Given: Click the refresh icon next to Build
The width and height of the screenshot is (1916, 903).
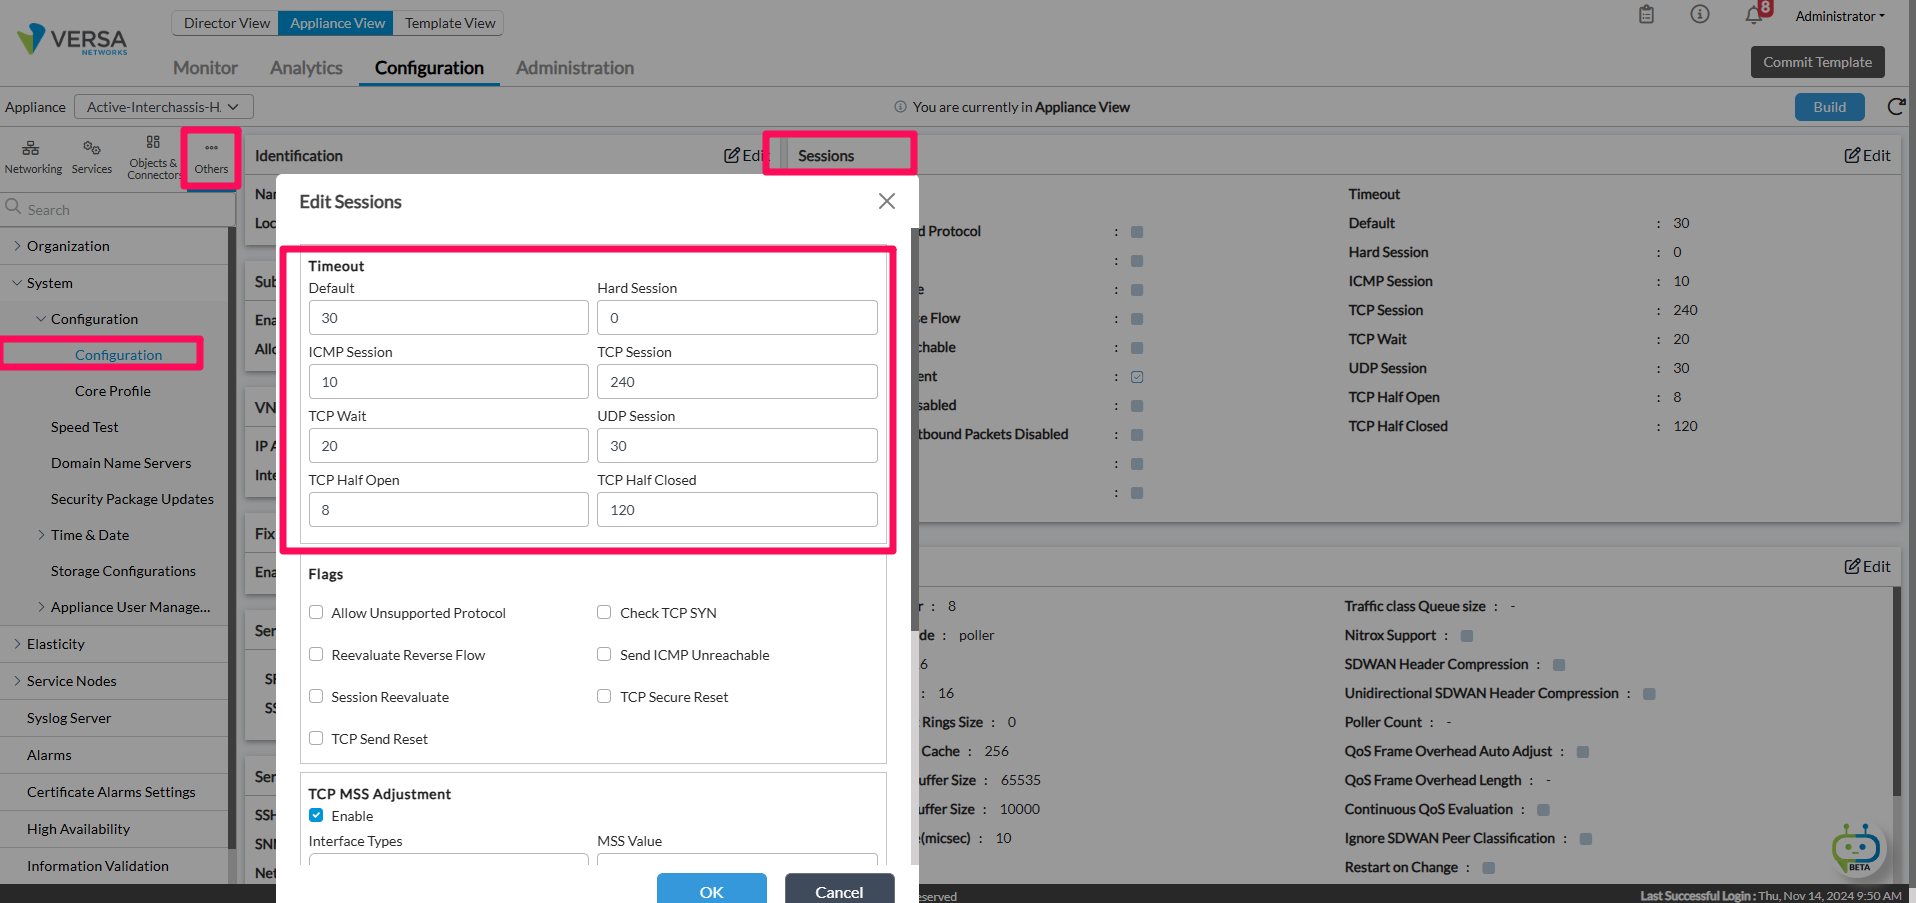Looking at the screenshot, I should pos(1896,107).
